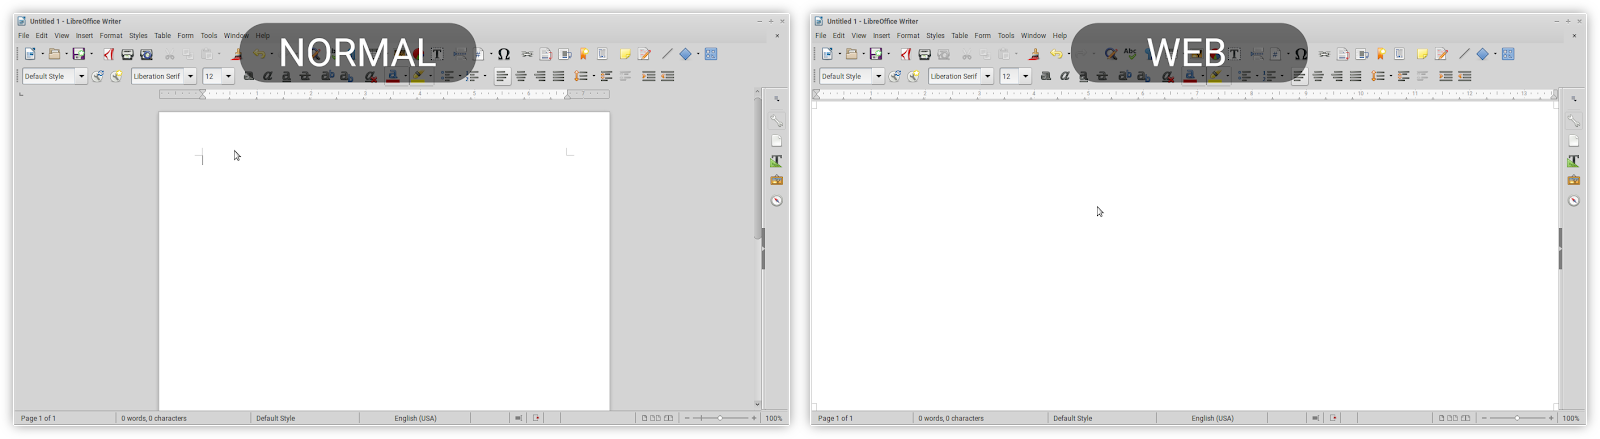This screenshot has width=1600, height=439.
Task: Select Insert Line tool in left window
Action: (x=667, y=54)
